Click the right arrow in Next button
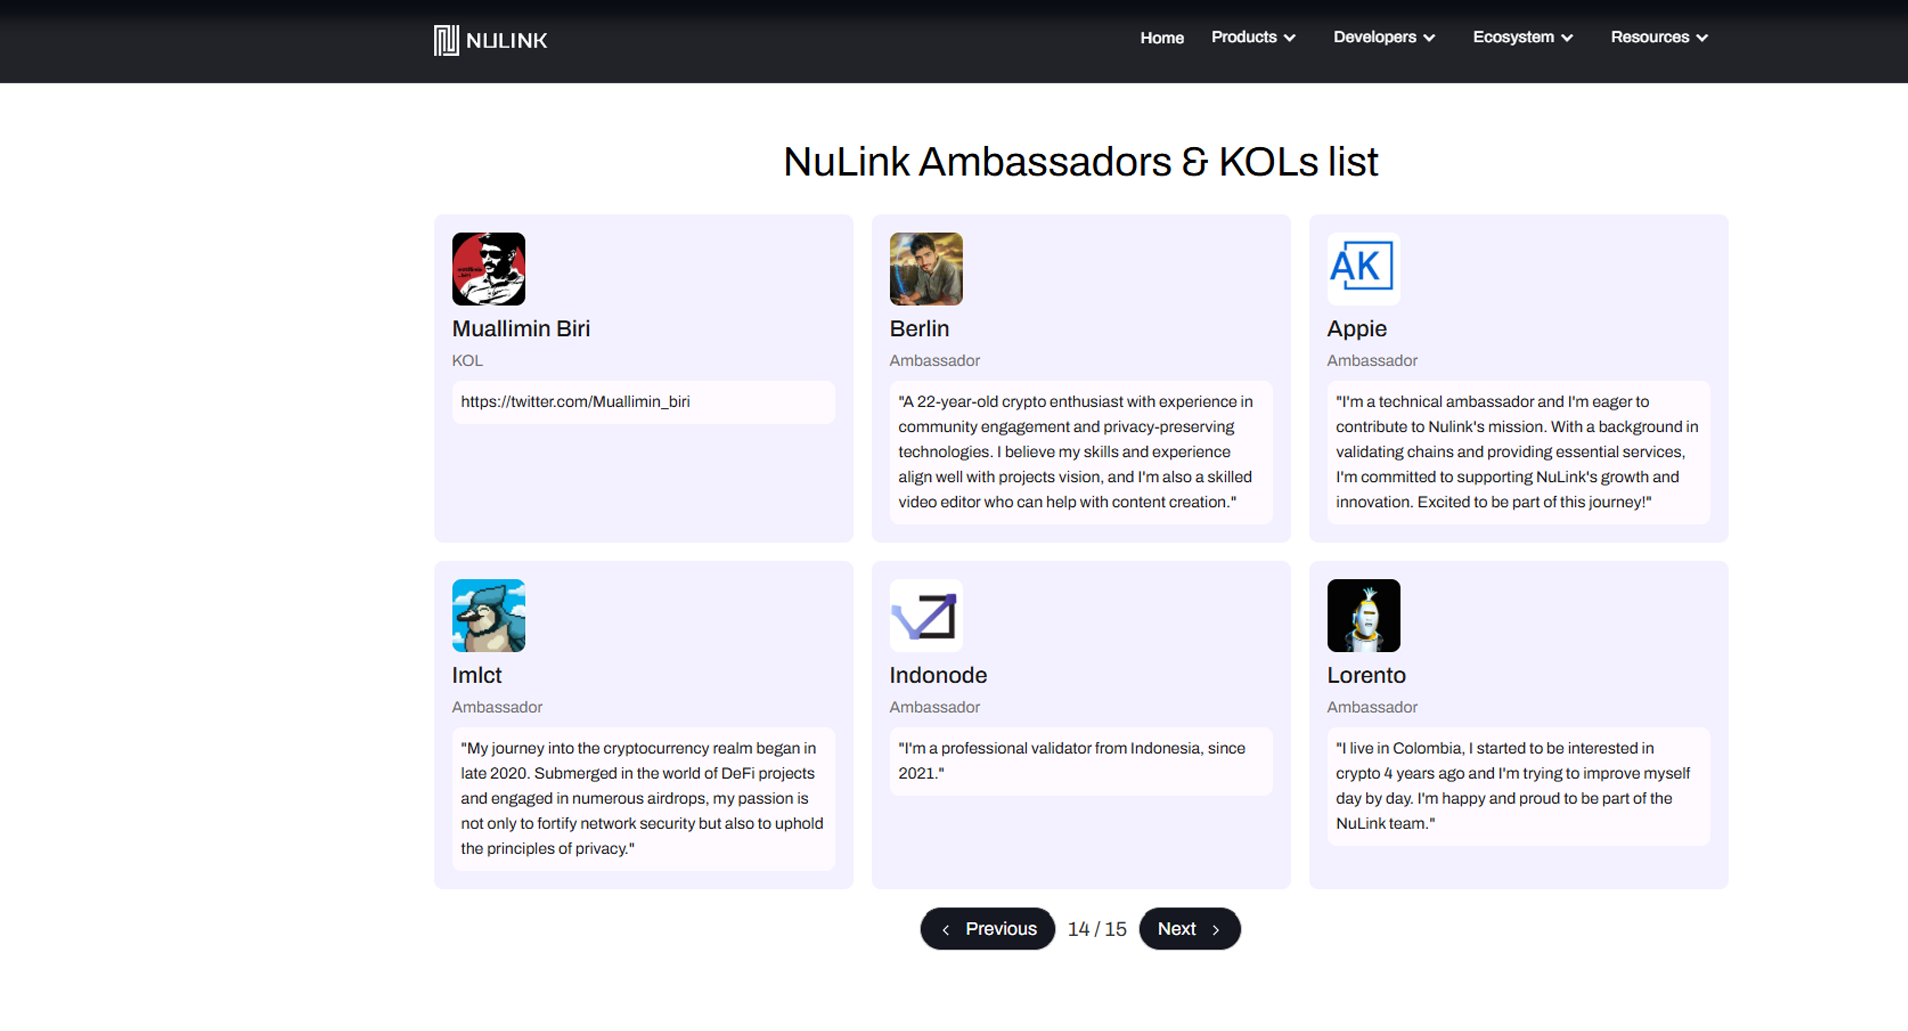The image size is (1908, 1031). (1216, 930)
